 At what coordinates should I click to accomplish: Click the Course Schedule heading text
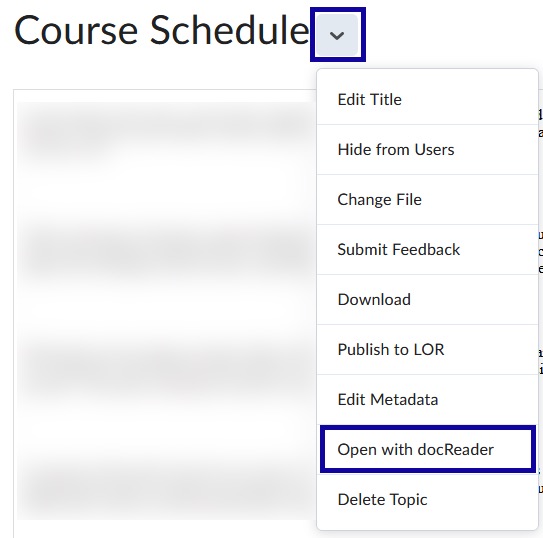tap(161, 30)
